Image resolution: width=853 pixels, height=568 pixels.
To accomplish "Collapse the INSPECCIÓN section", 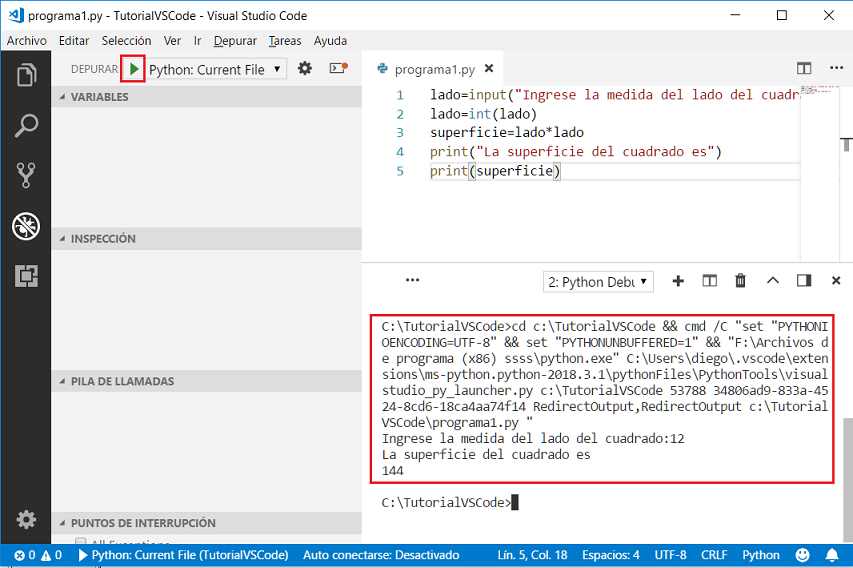I will point(207,239).
